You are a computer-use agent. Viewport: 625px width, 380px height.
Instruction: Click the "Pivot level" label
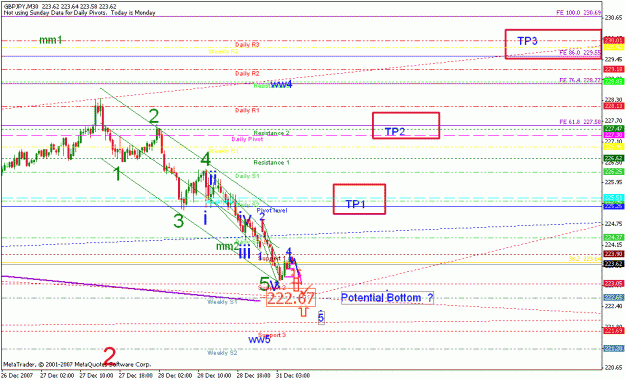pos(272,210)
